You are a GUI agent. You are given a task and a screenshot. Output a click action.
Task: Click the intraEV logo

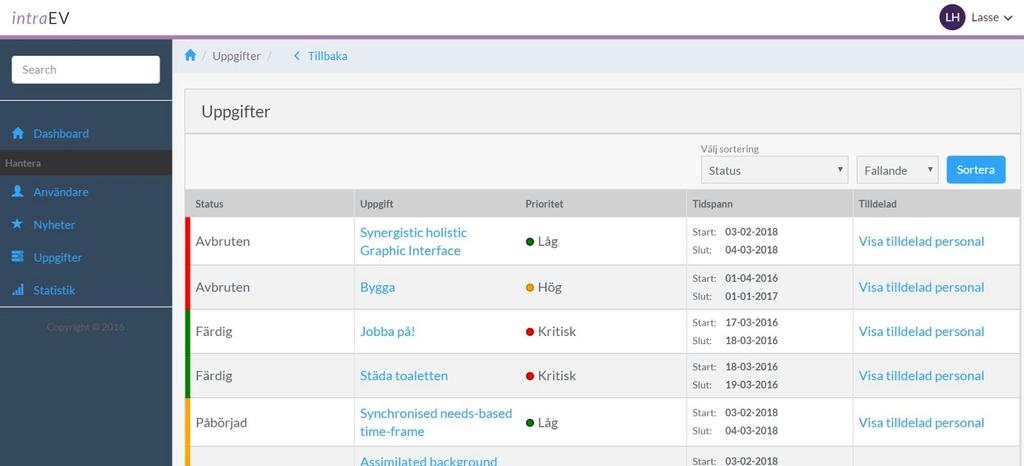click(x=40, y=18)
